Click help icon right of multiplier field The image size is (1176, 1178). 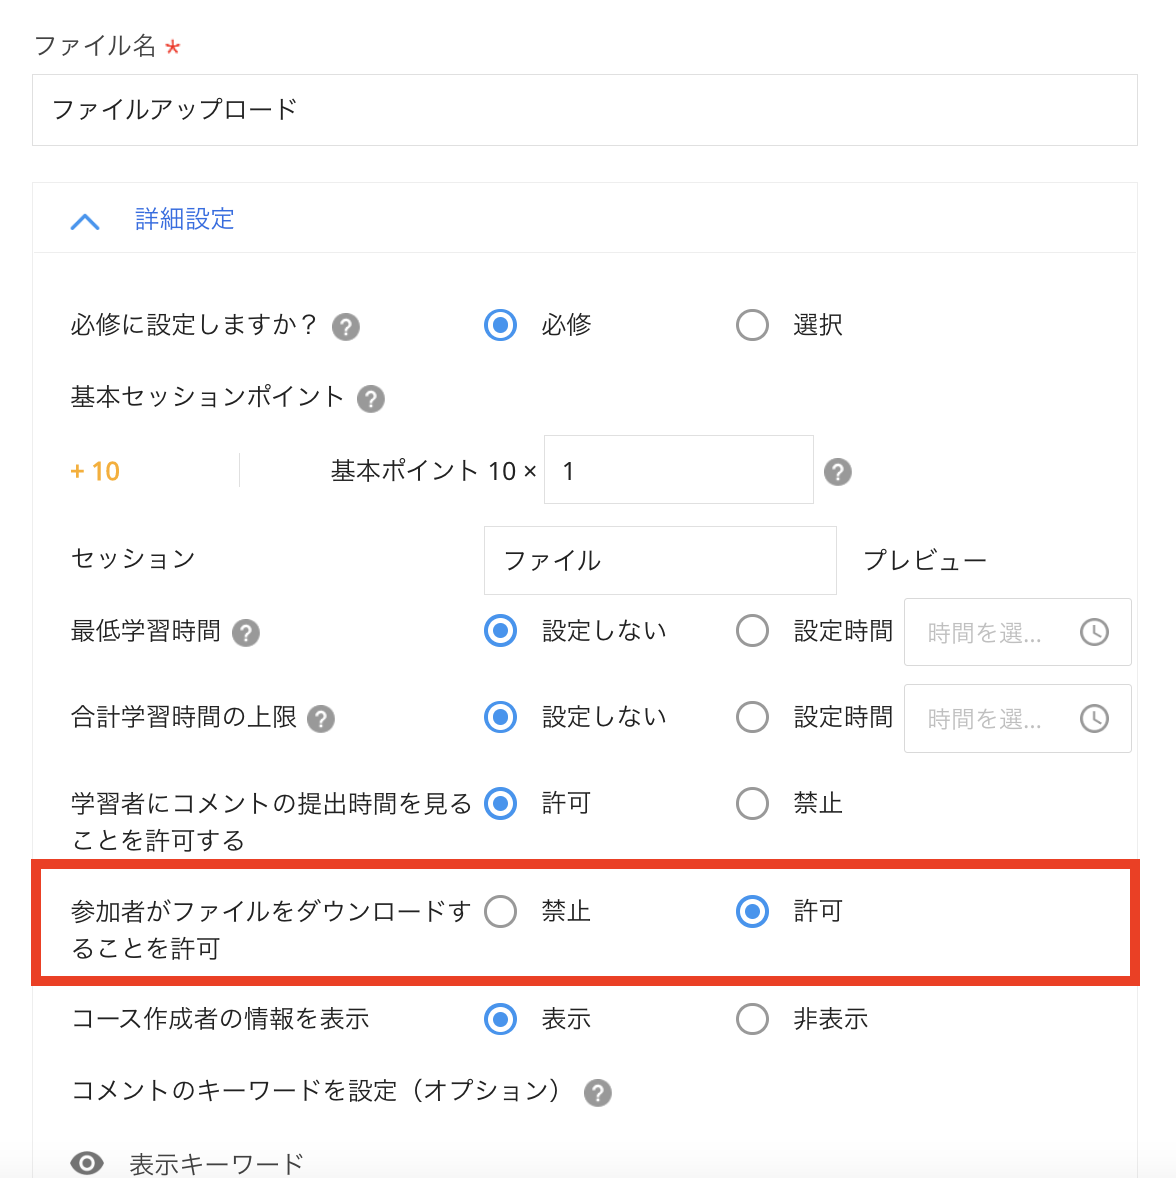[838, 472]
